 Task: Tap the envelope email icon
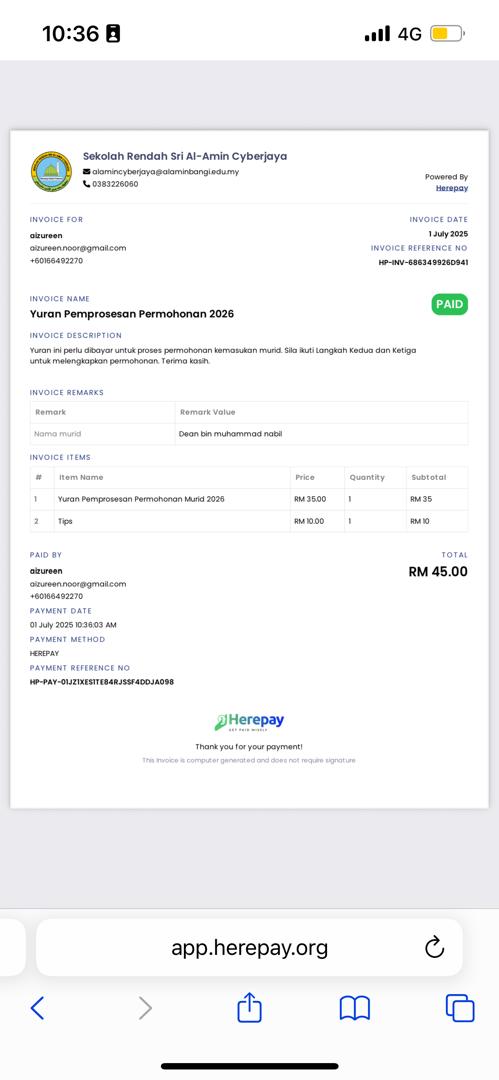87,172
